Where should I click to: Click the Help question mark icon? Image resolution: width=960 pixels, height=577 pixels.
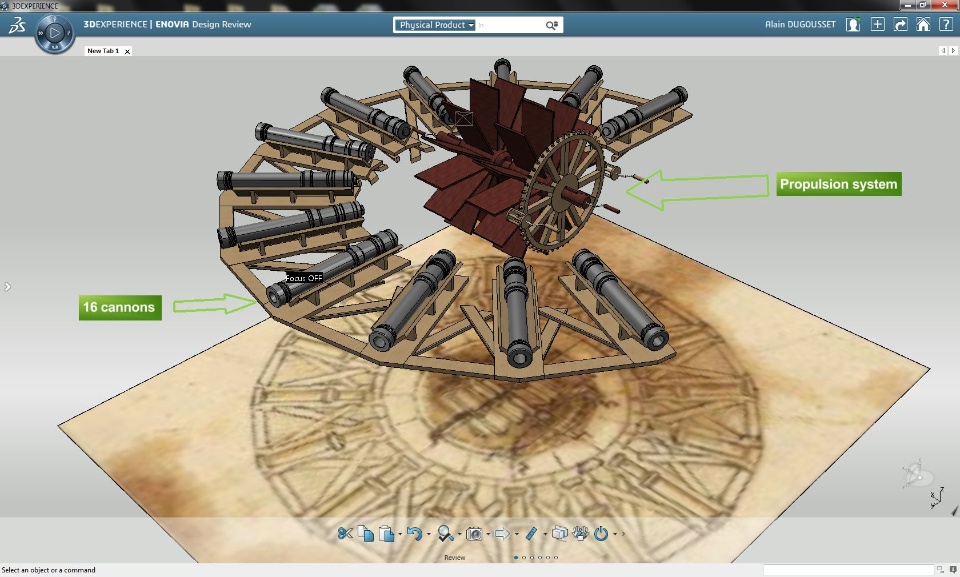(945, 25)
